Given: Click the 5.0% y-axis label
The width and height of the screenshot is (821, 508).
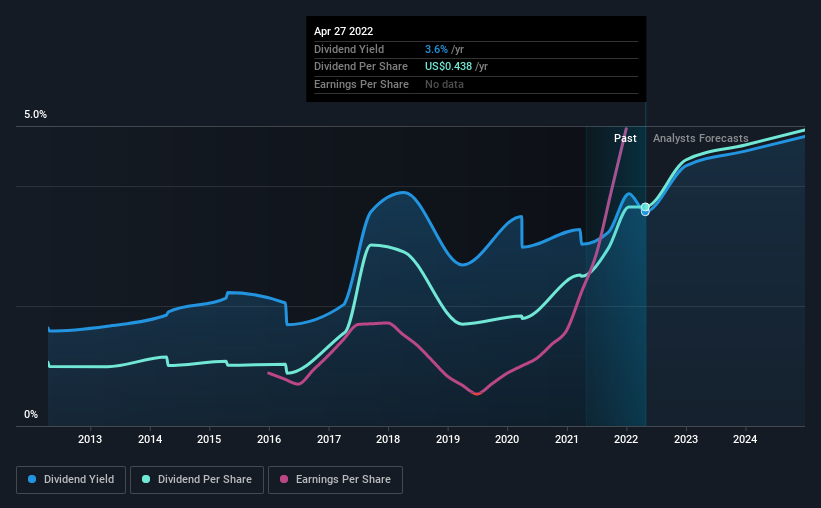Looking at the screenshot, I should click(35, 114).
